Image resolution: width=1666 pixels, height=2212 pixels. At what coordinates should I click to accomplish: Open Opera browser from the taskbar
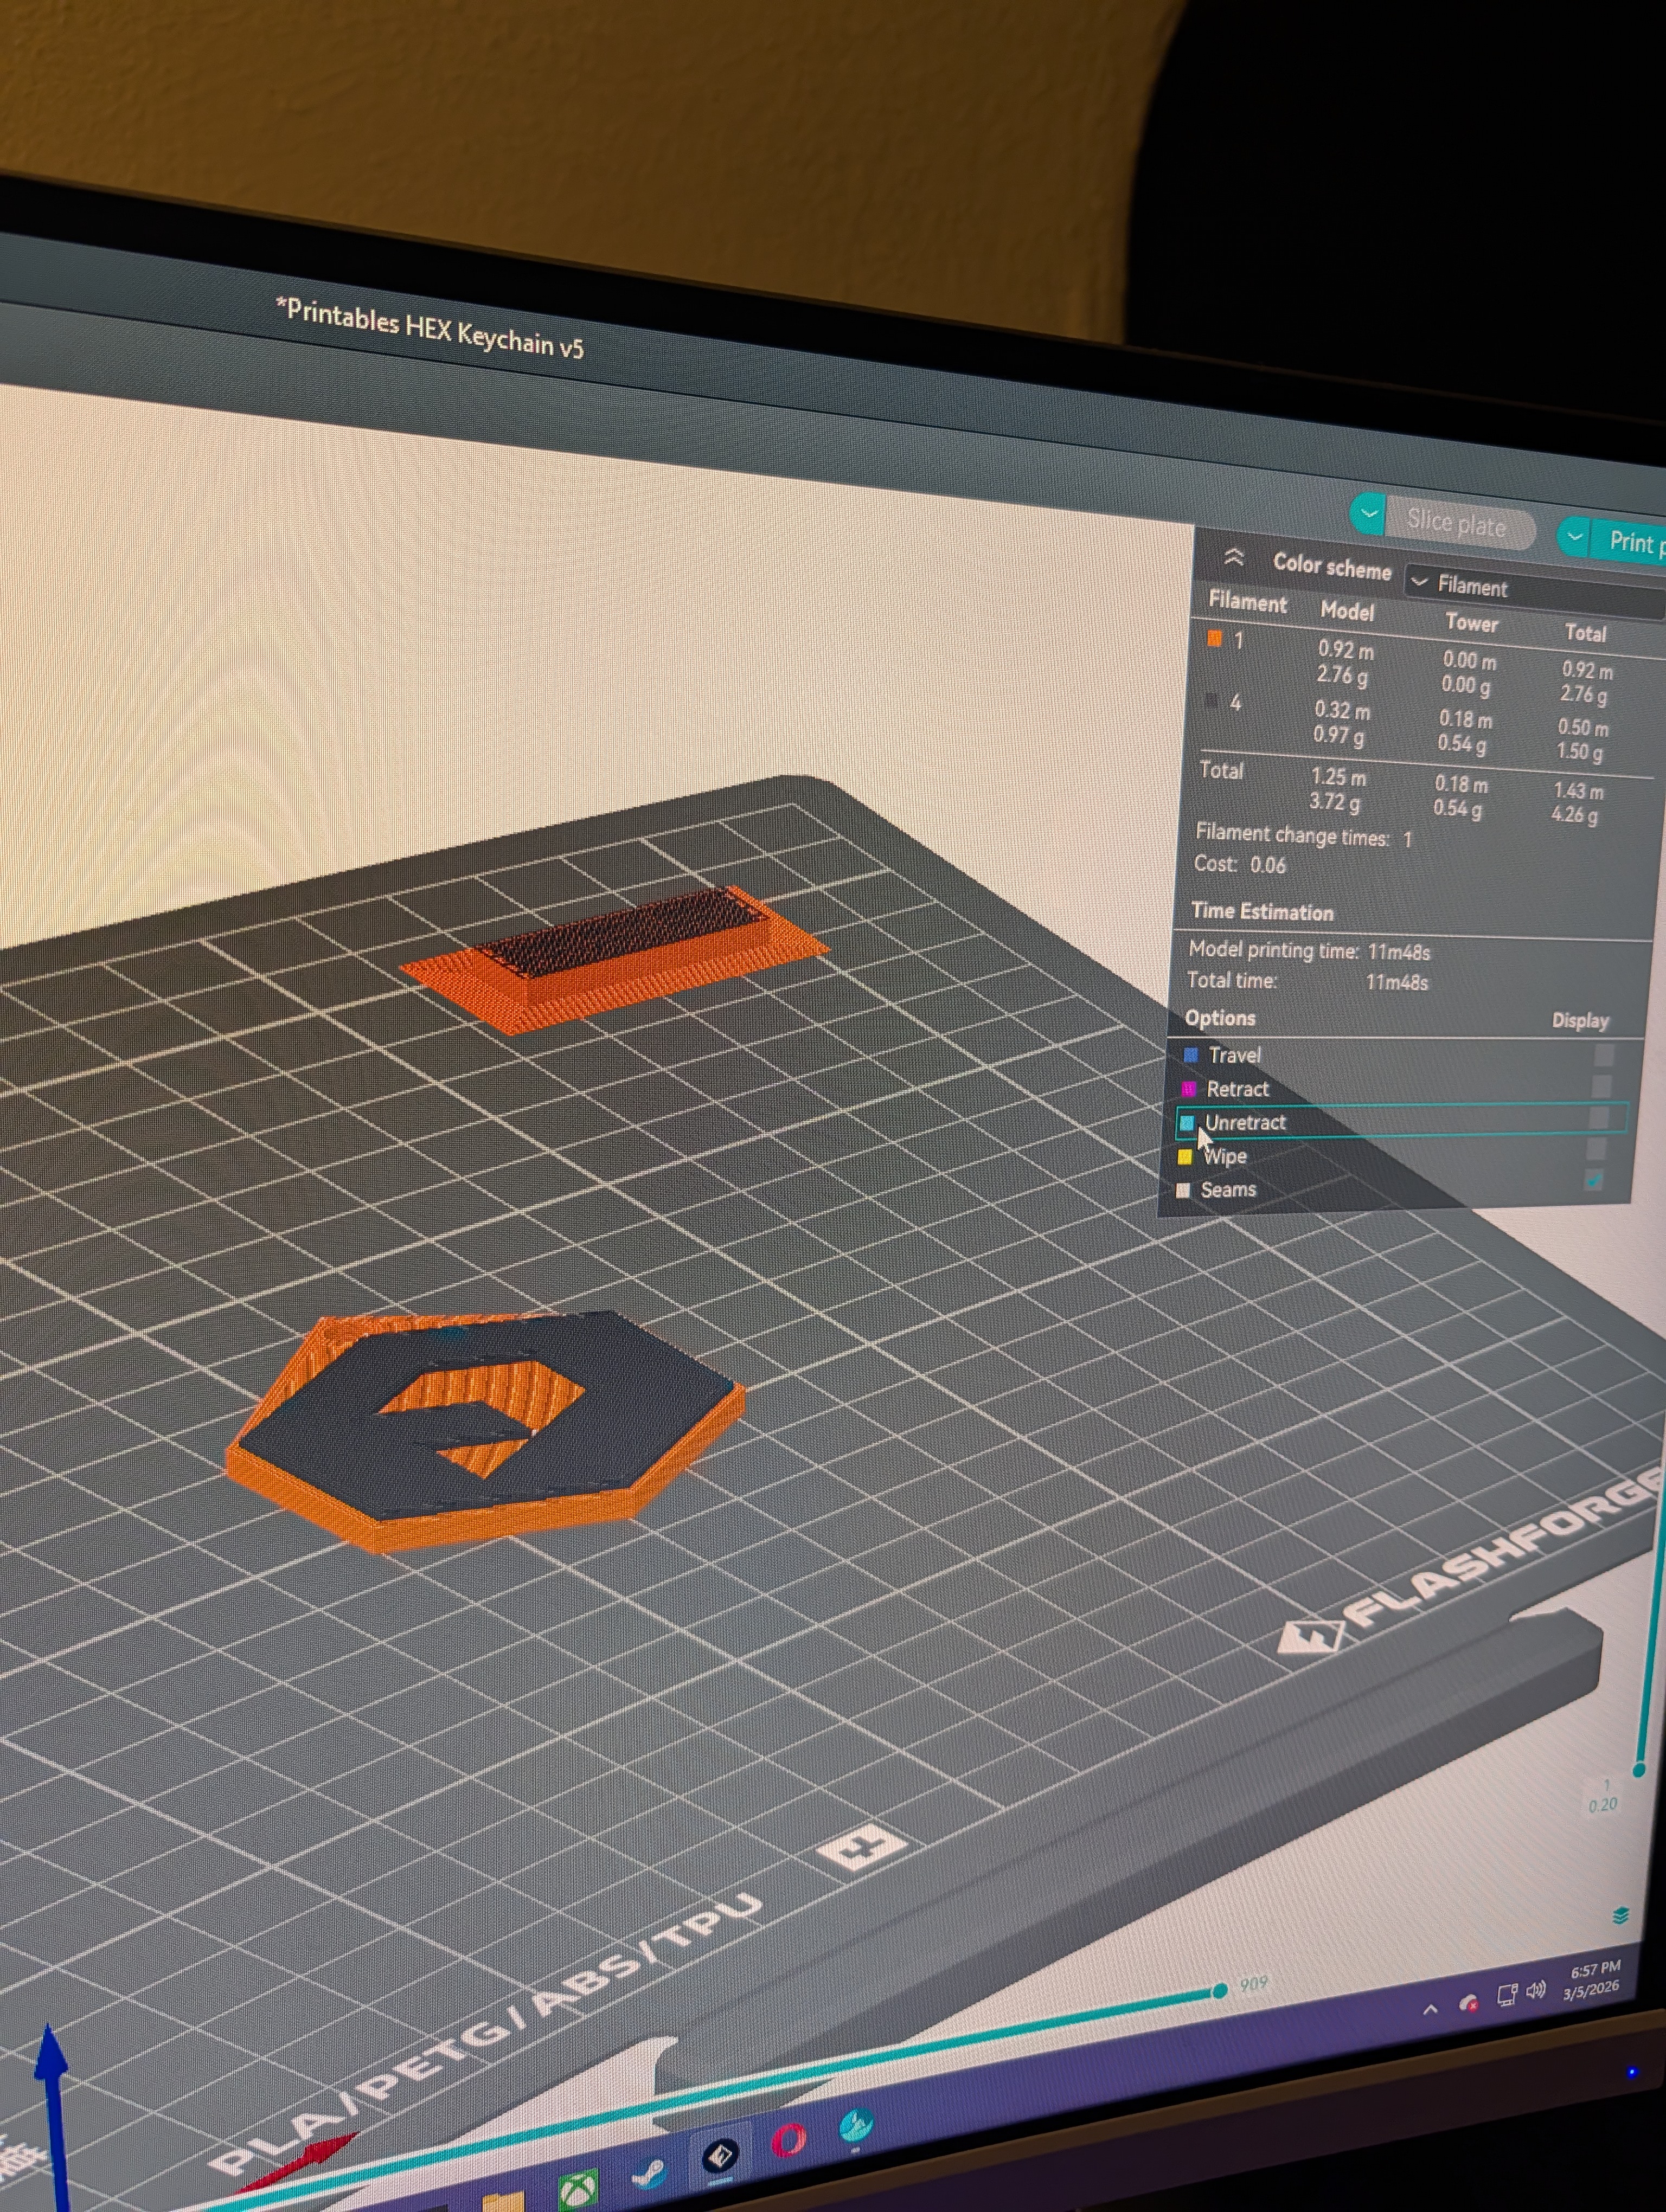tap(788, 2140)
